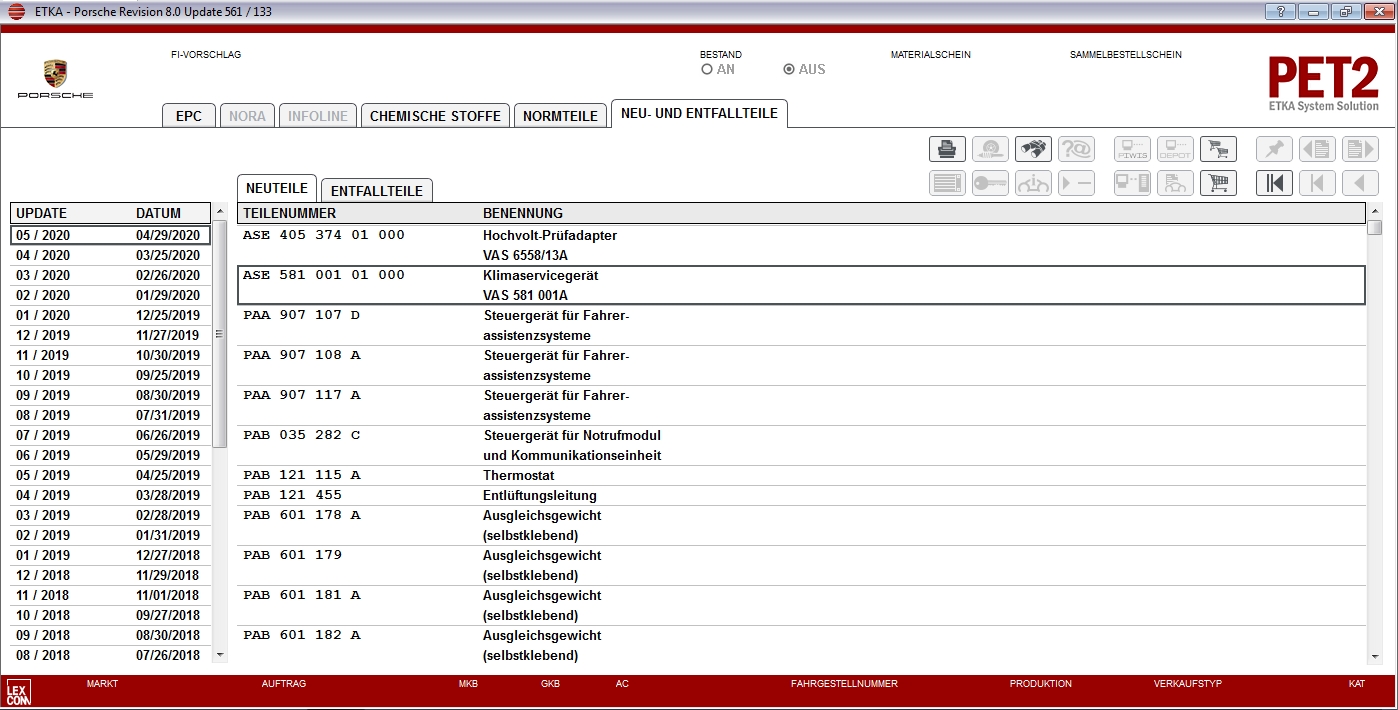Viewport: 1398px width, 710px height.
Task: Click the vehicle info icon
Action: 1033,183
